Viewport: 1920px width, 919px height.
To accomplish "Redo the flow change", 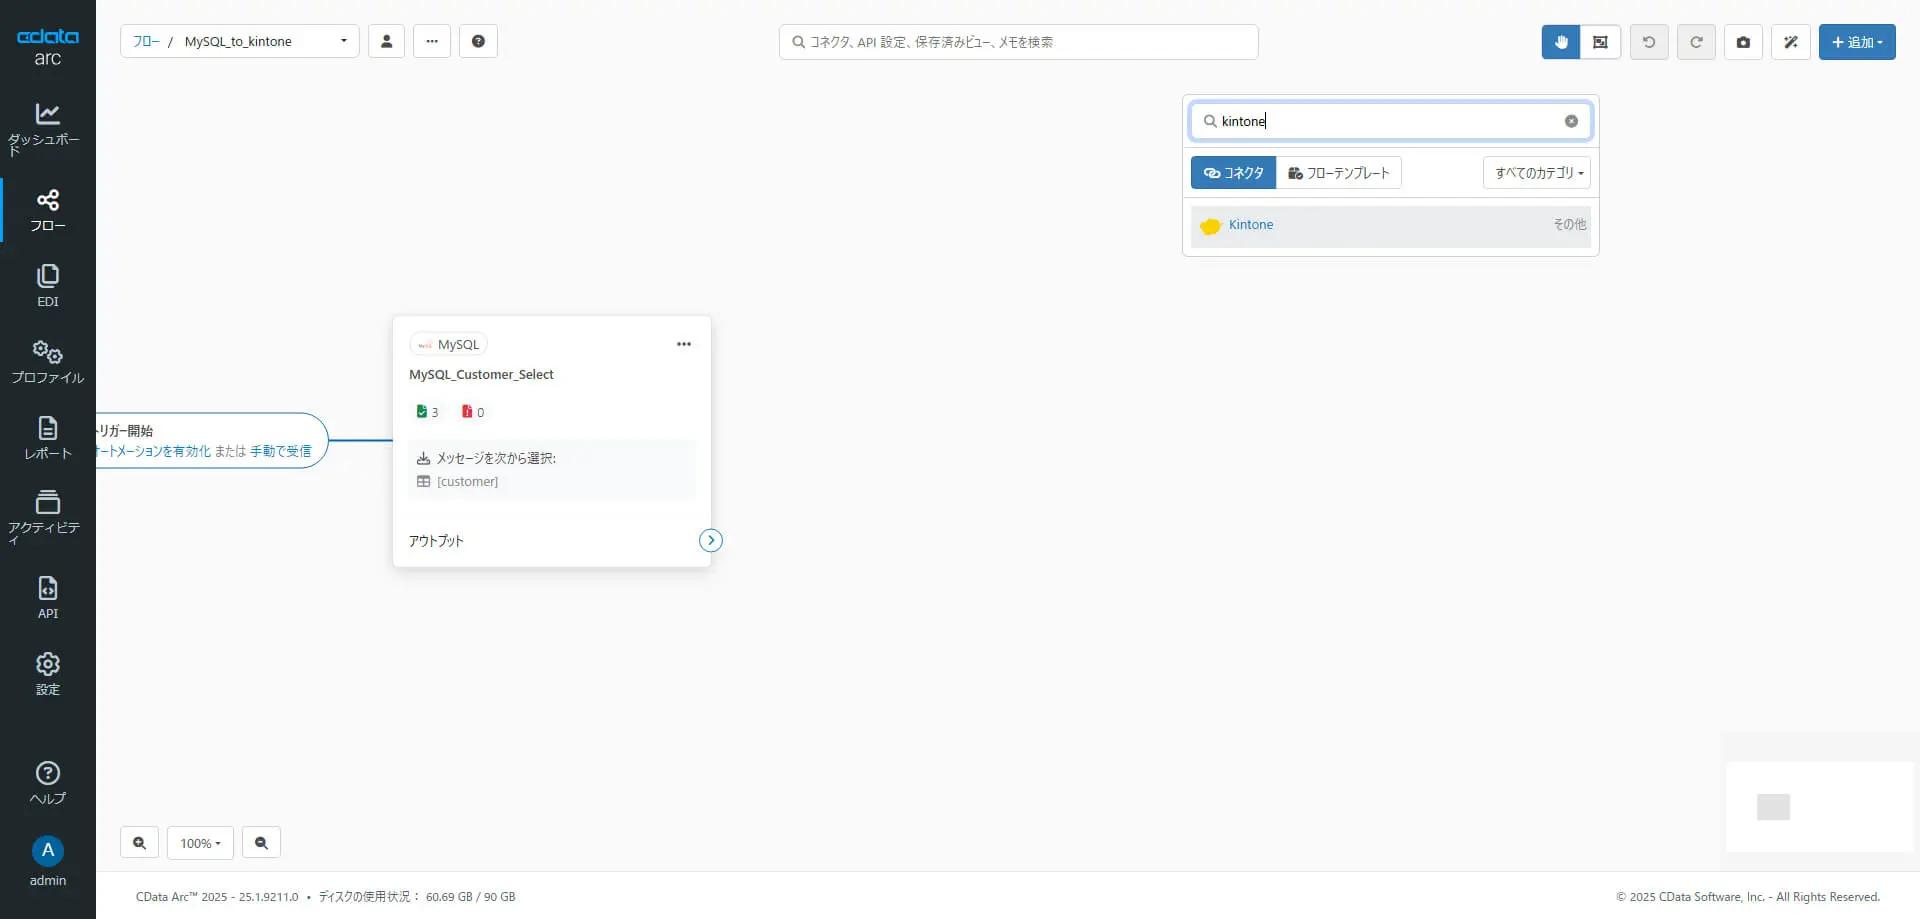I will click(x=1696, y=42).
